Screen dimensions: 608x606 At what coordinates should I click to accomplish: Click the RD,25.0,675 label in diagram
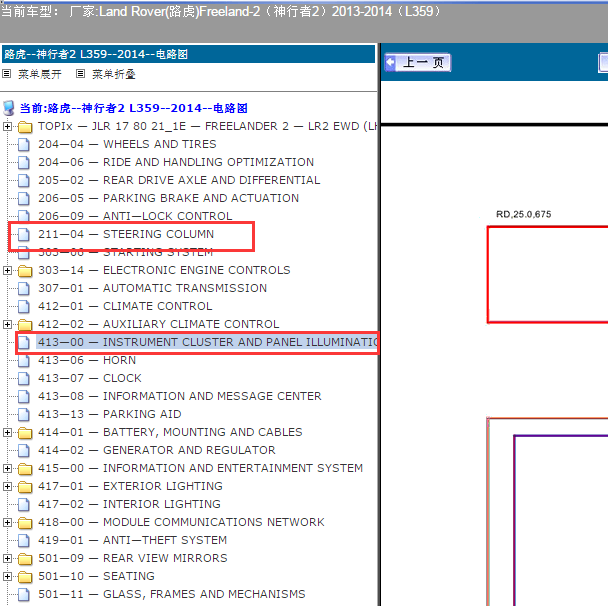pos(523,214)
